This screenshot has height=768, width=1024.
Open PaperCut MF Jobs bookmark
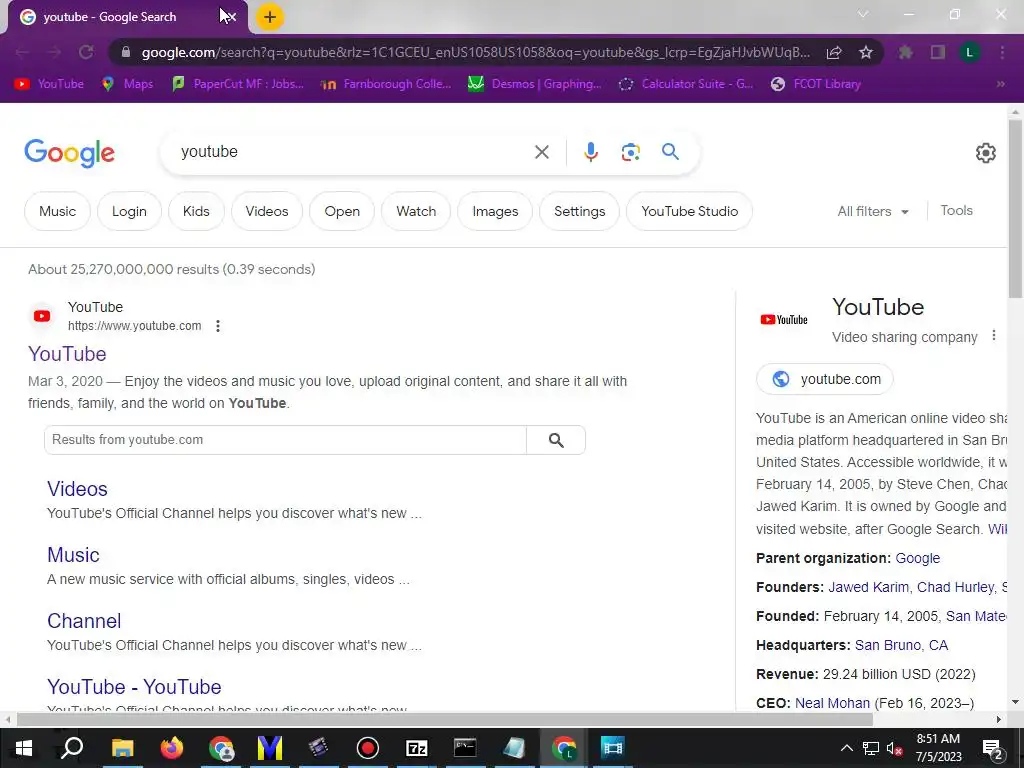point(238,84)
